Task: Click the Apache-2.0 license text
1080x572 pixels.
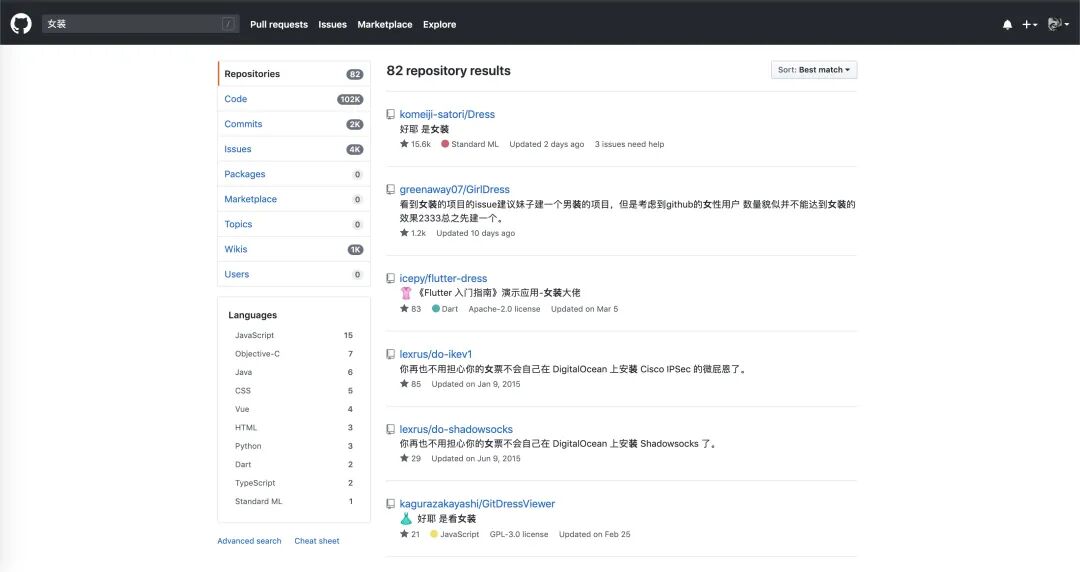Action: pos(504,309)
